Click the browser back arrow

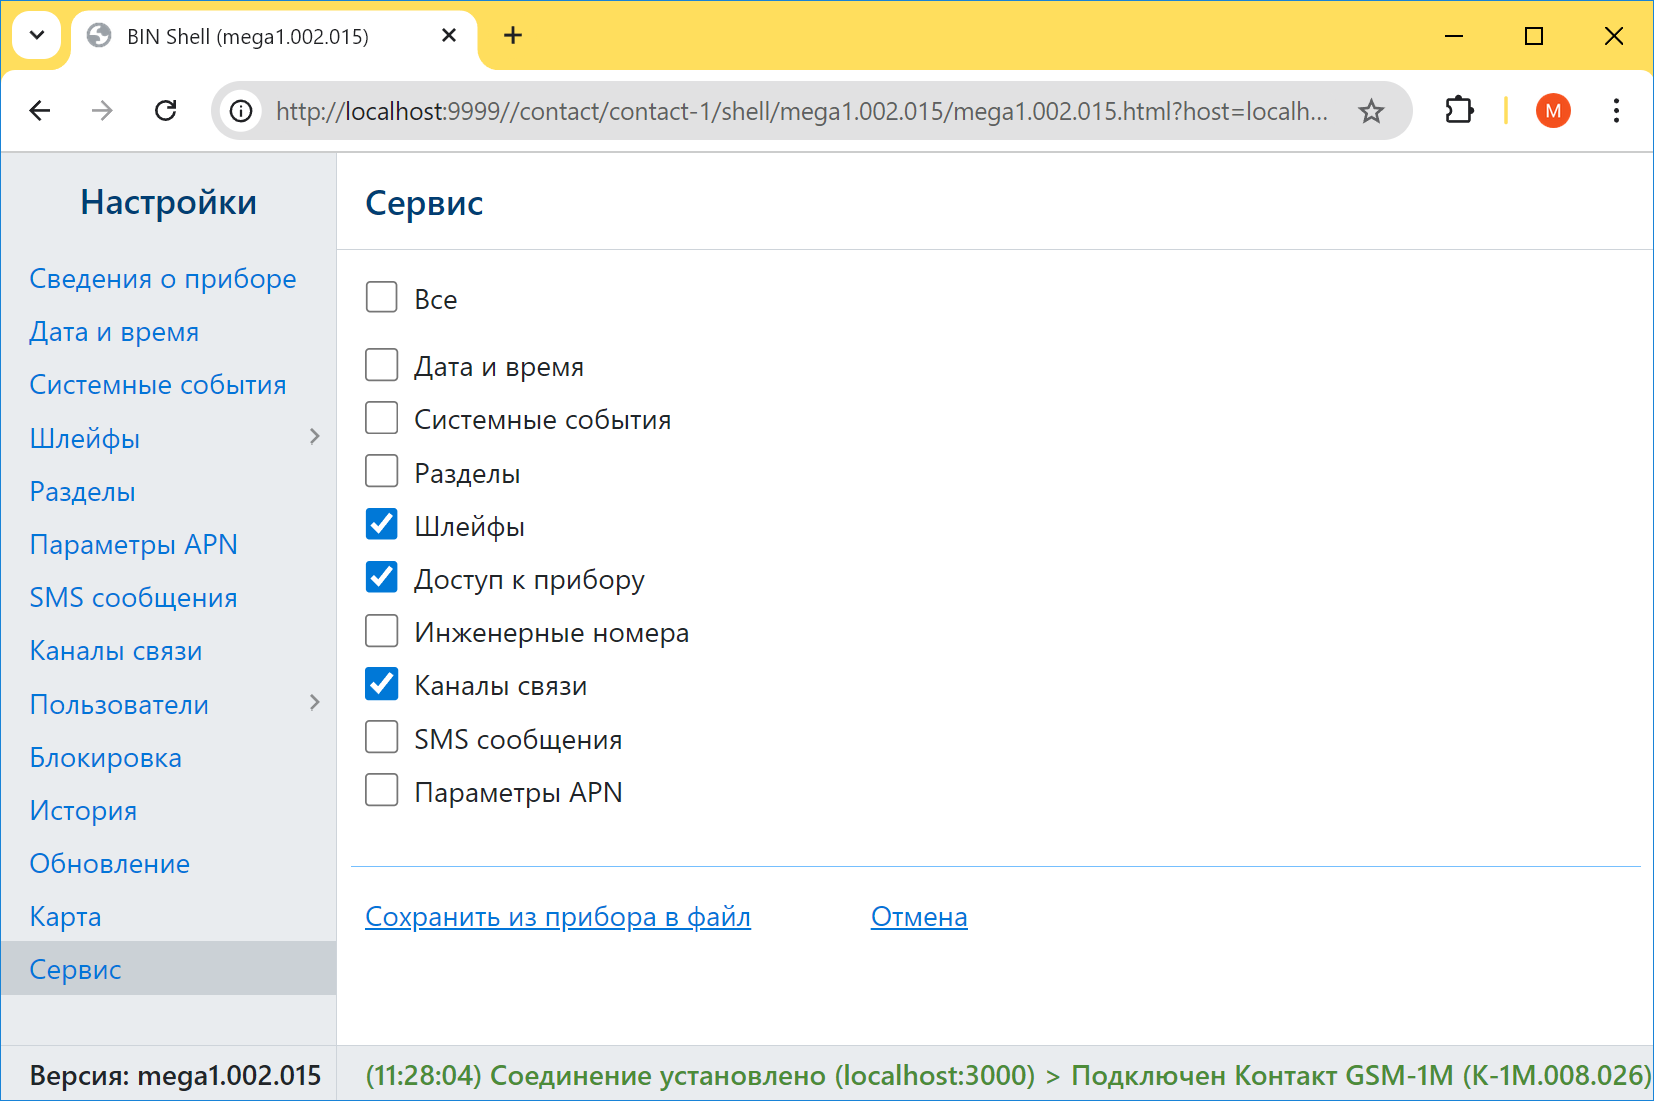click(40, 111)
